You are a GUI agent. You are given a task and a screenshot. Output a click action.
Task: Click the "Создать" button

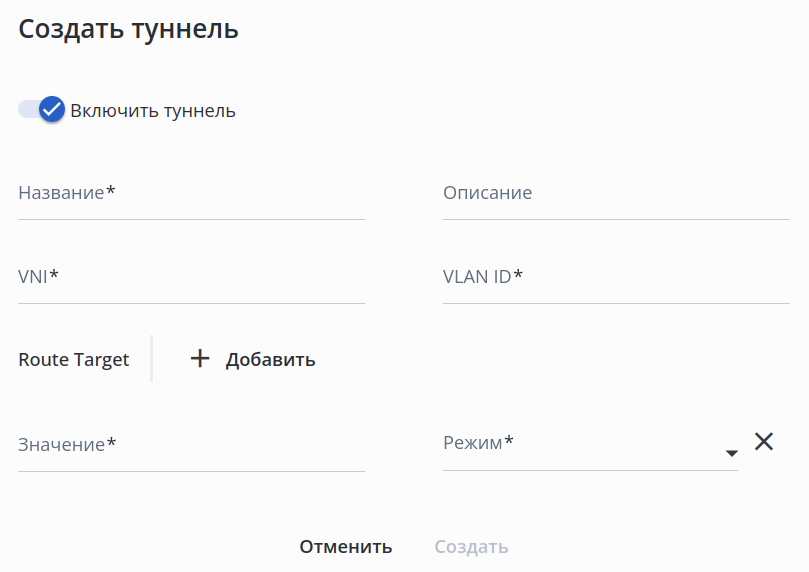point(471,547)
